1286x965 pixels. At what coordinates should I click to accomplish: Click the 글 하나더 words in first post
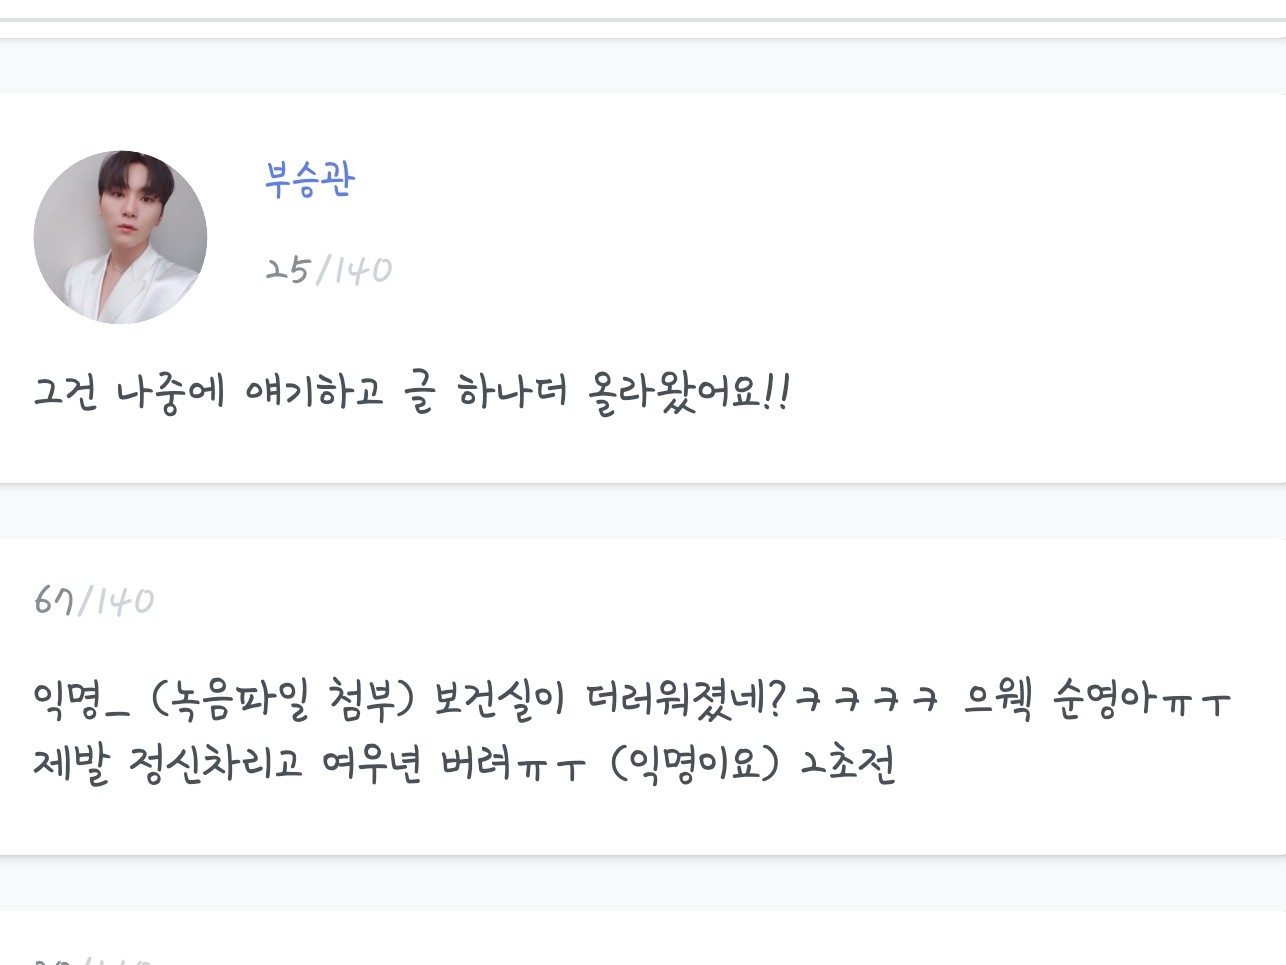pyautogui.click(x=486, y=391)
